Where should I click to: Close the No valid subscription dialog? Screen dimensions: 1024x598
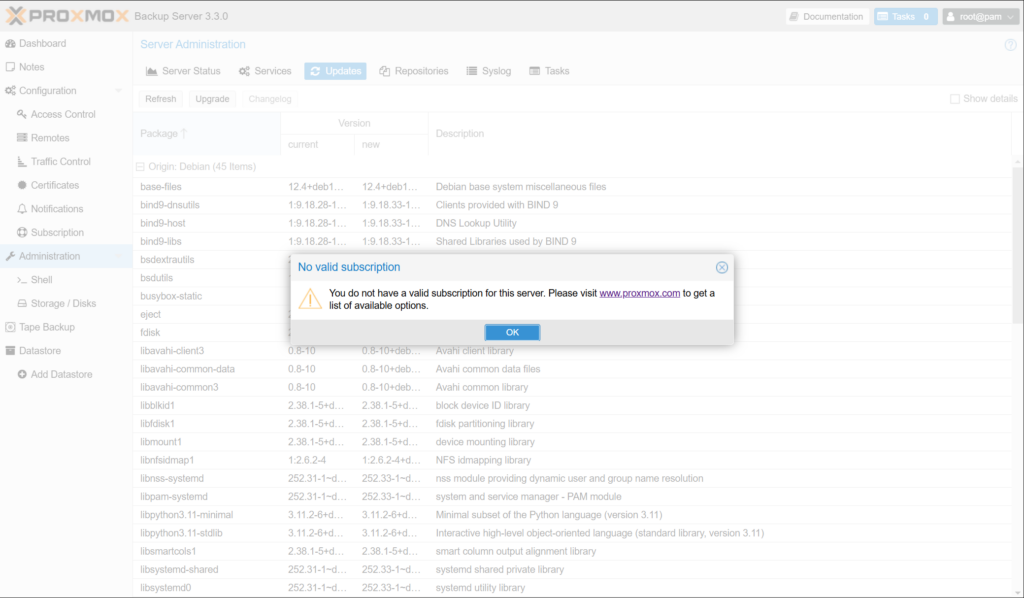[722, 267]
